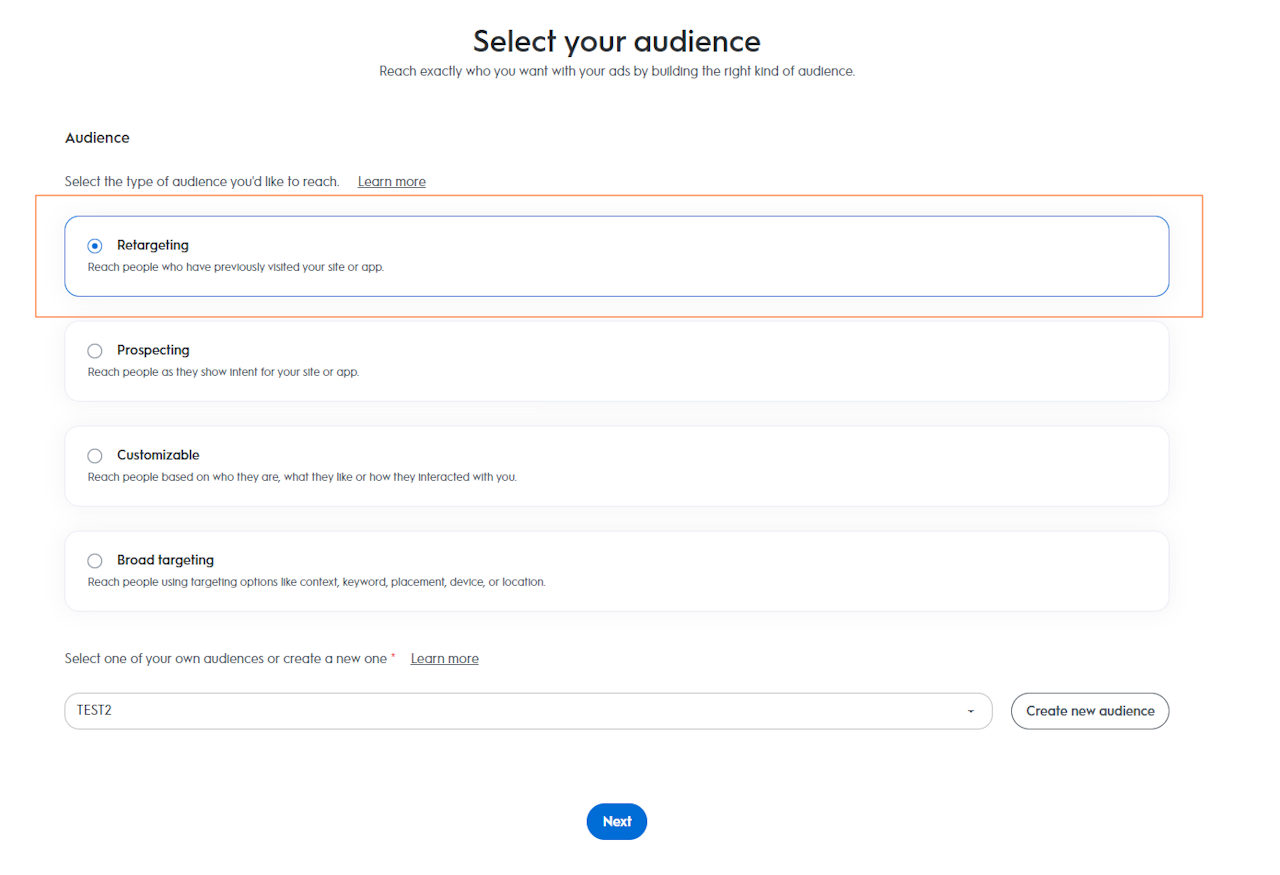Open Learn more beside audience type prompt
The width and height of the screenshot is (1280, 875).
[392, 182]
